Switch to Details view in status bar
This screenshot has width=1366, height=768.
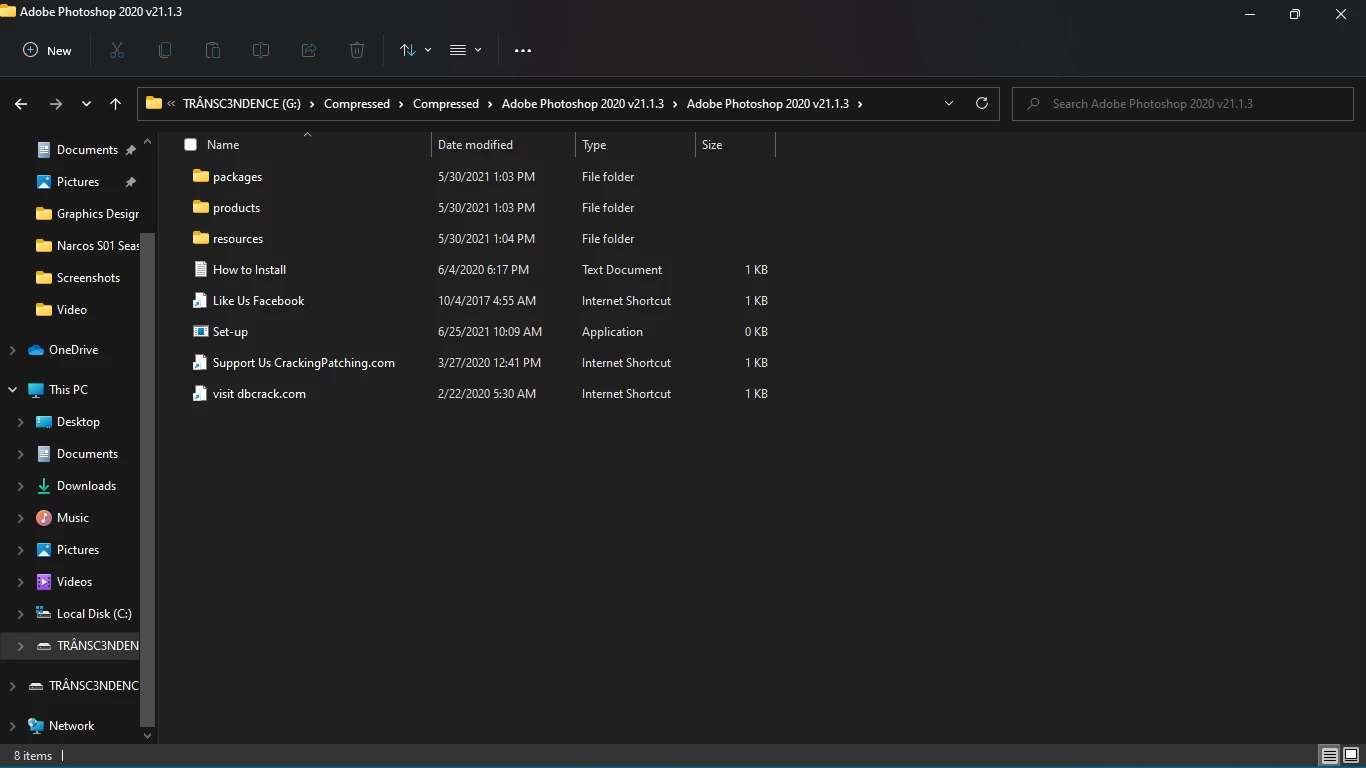1330,756
